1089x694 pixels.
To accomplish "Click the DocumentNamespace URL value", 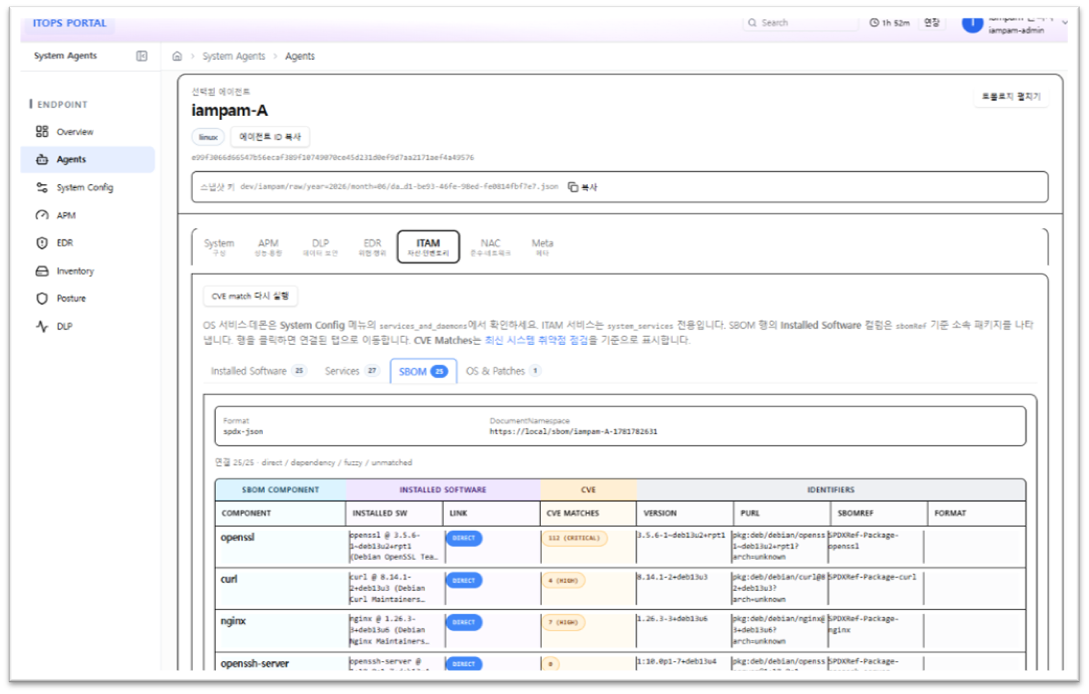I will coord(573,431).
